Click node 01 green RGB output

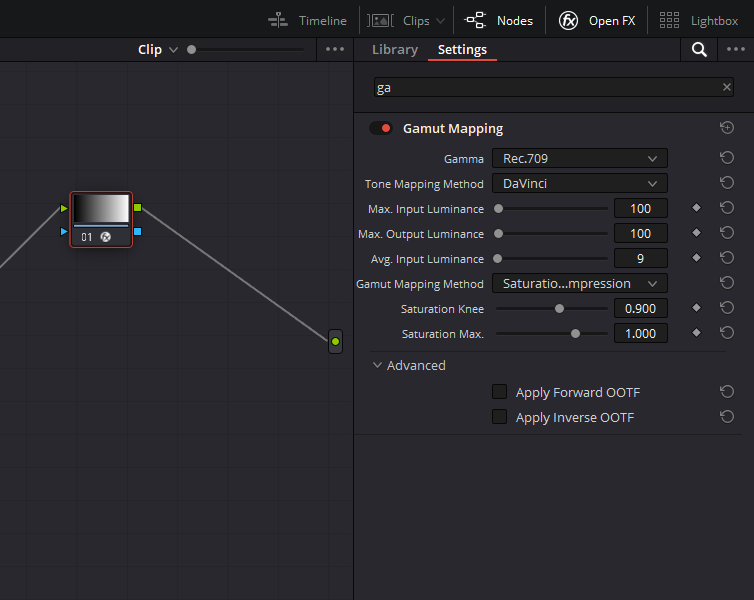click(138, 208)
